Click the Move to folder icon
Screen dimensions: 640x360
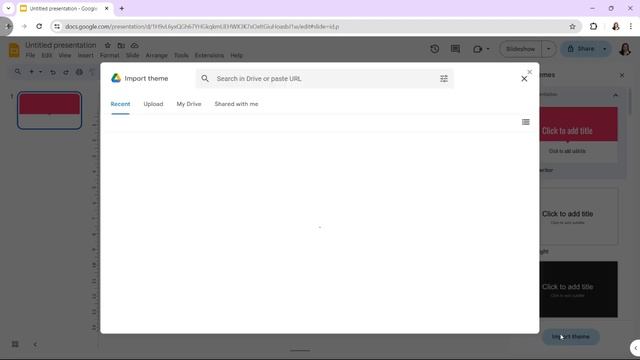point(121,45)
